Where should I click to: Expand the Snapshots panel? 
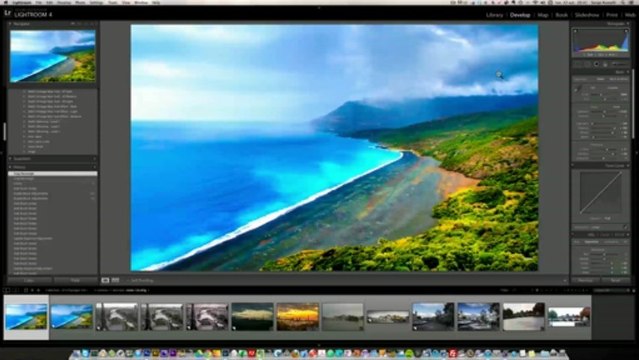point(10,159)
